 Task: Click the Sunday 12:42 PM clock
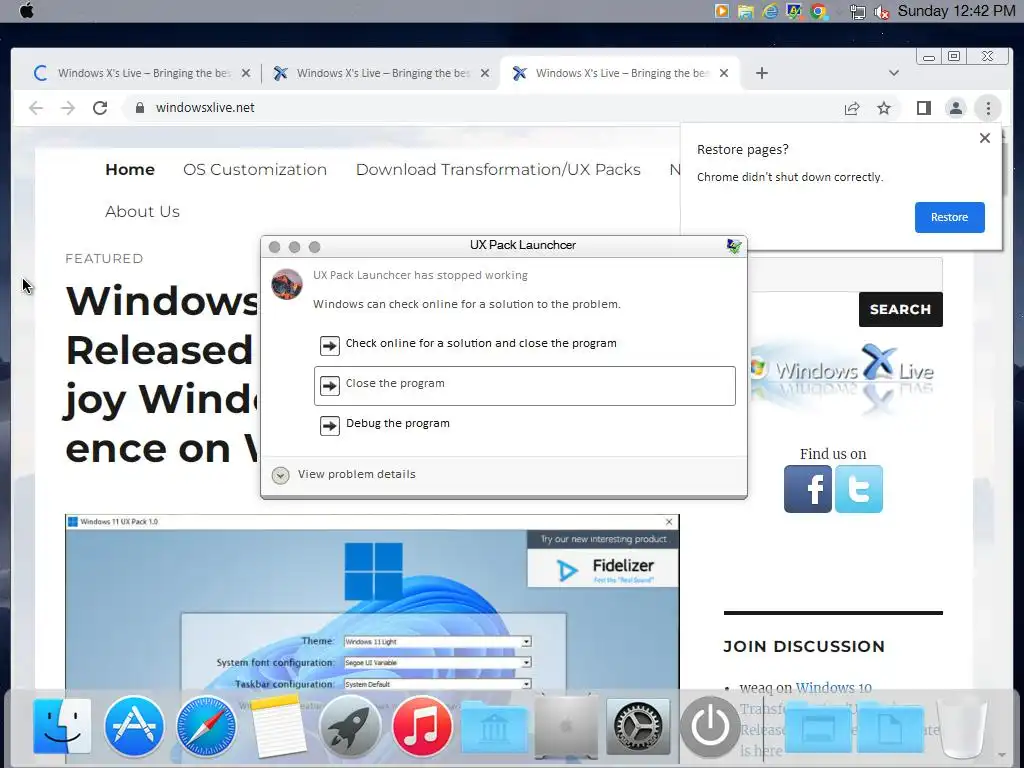tap(956, 11)
